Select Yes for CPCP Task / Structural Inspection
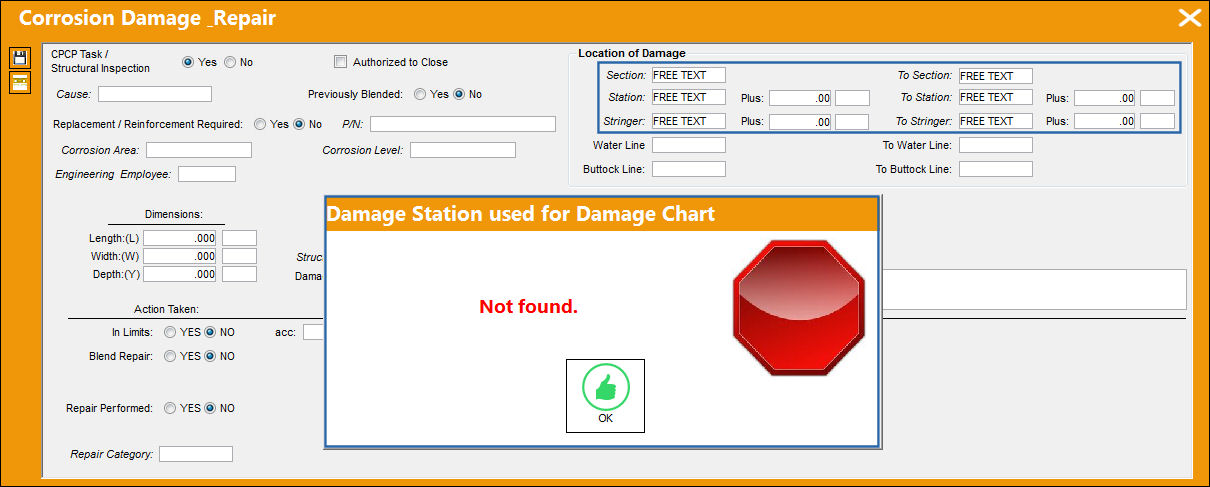Image resolution: width=1210 pixels, height=487 pixels. point(188,62)
